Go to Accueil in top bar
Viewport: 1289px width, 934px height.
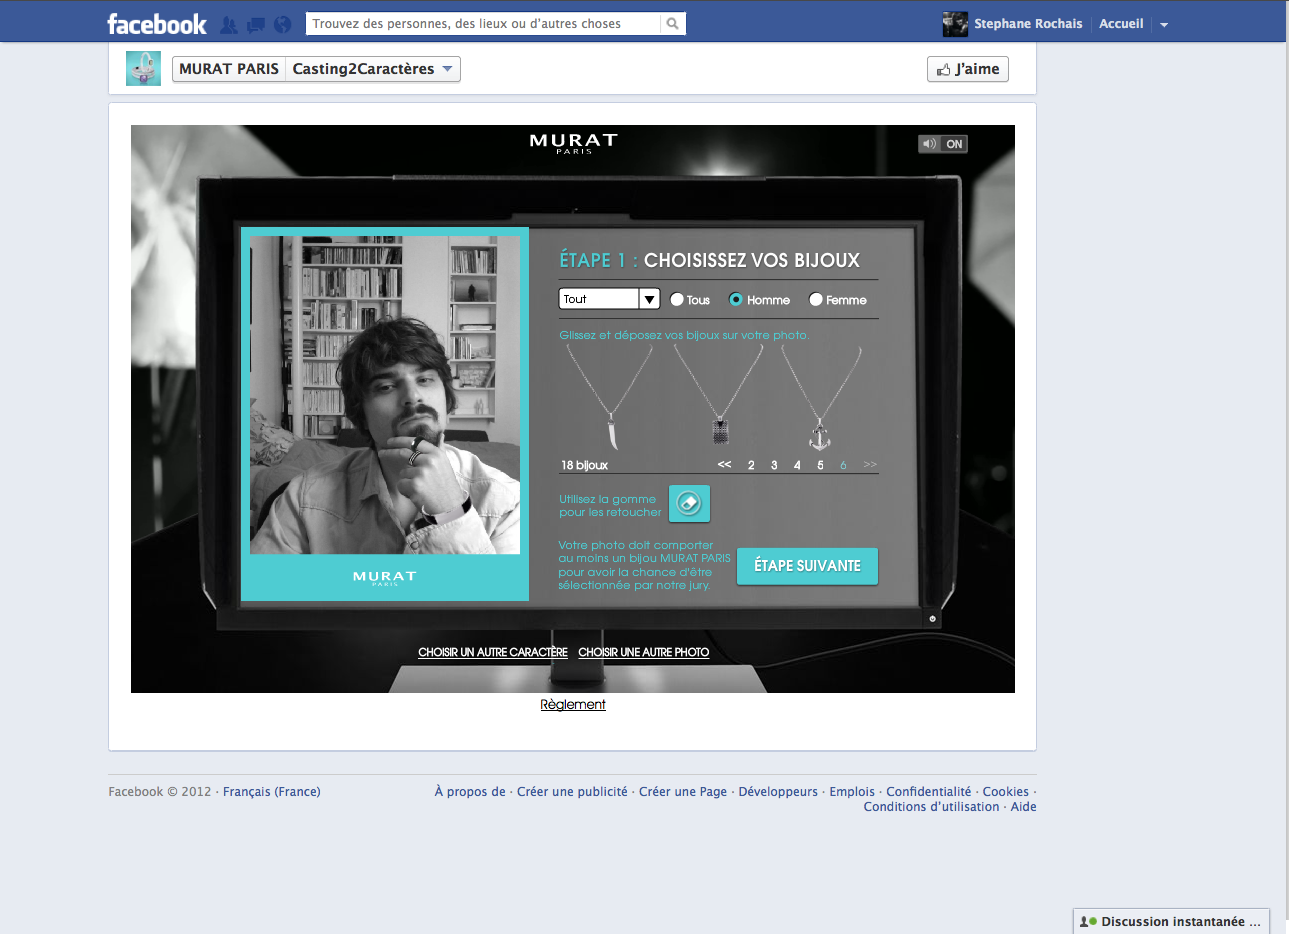tap(1120, 24)
